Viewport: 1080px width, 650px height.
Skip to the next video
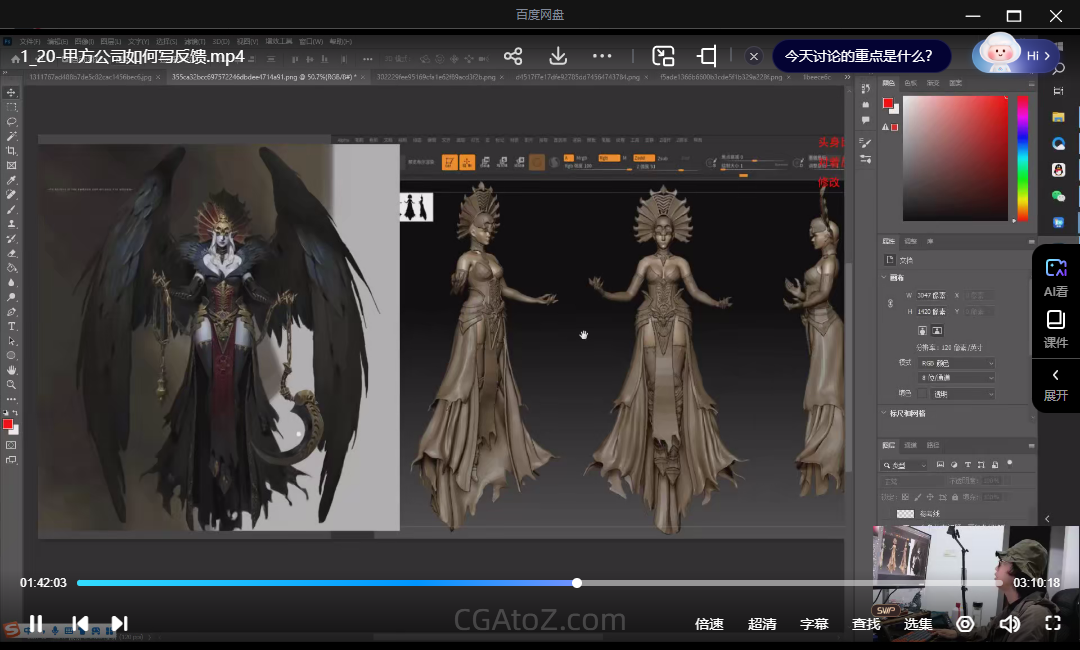pyautogui.click(x=119, y=624)
